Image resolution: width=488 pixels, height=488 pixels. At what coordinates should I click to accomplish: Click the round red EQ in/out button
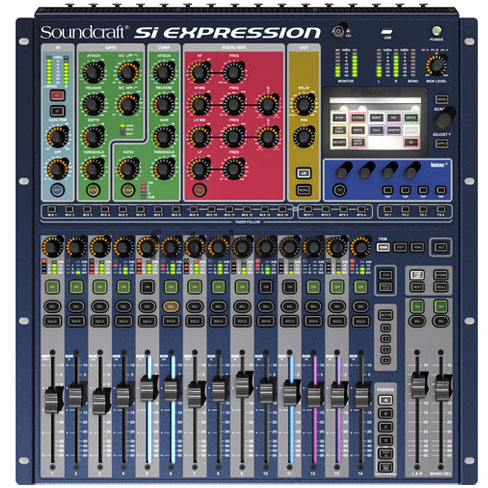coord(199,190)
